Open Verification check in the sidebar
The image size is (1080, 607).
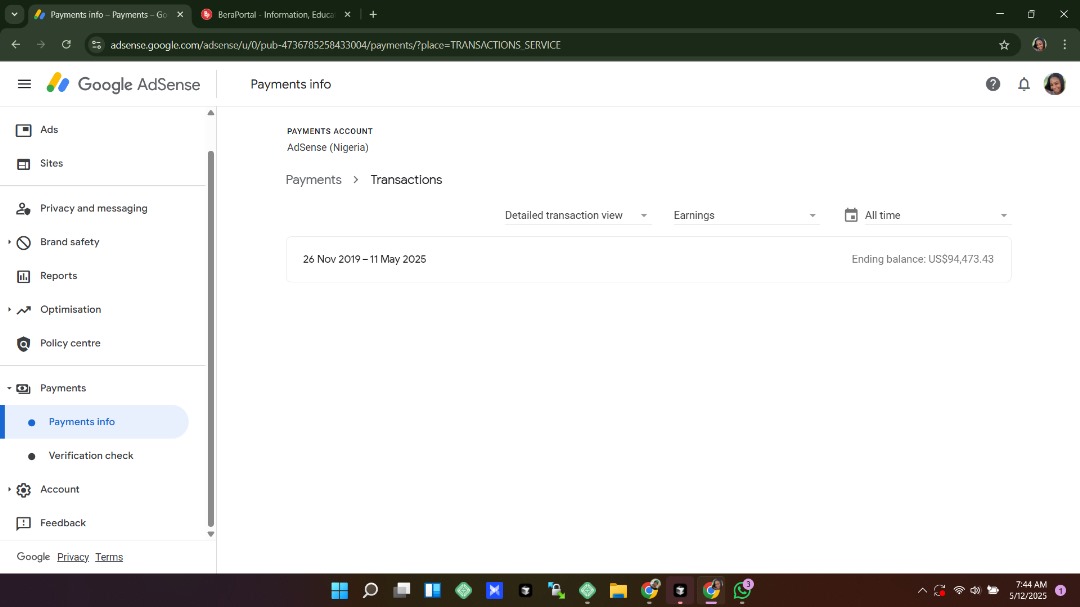pyautogui.click(x=91, y=456)
